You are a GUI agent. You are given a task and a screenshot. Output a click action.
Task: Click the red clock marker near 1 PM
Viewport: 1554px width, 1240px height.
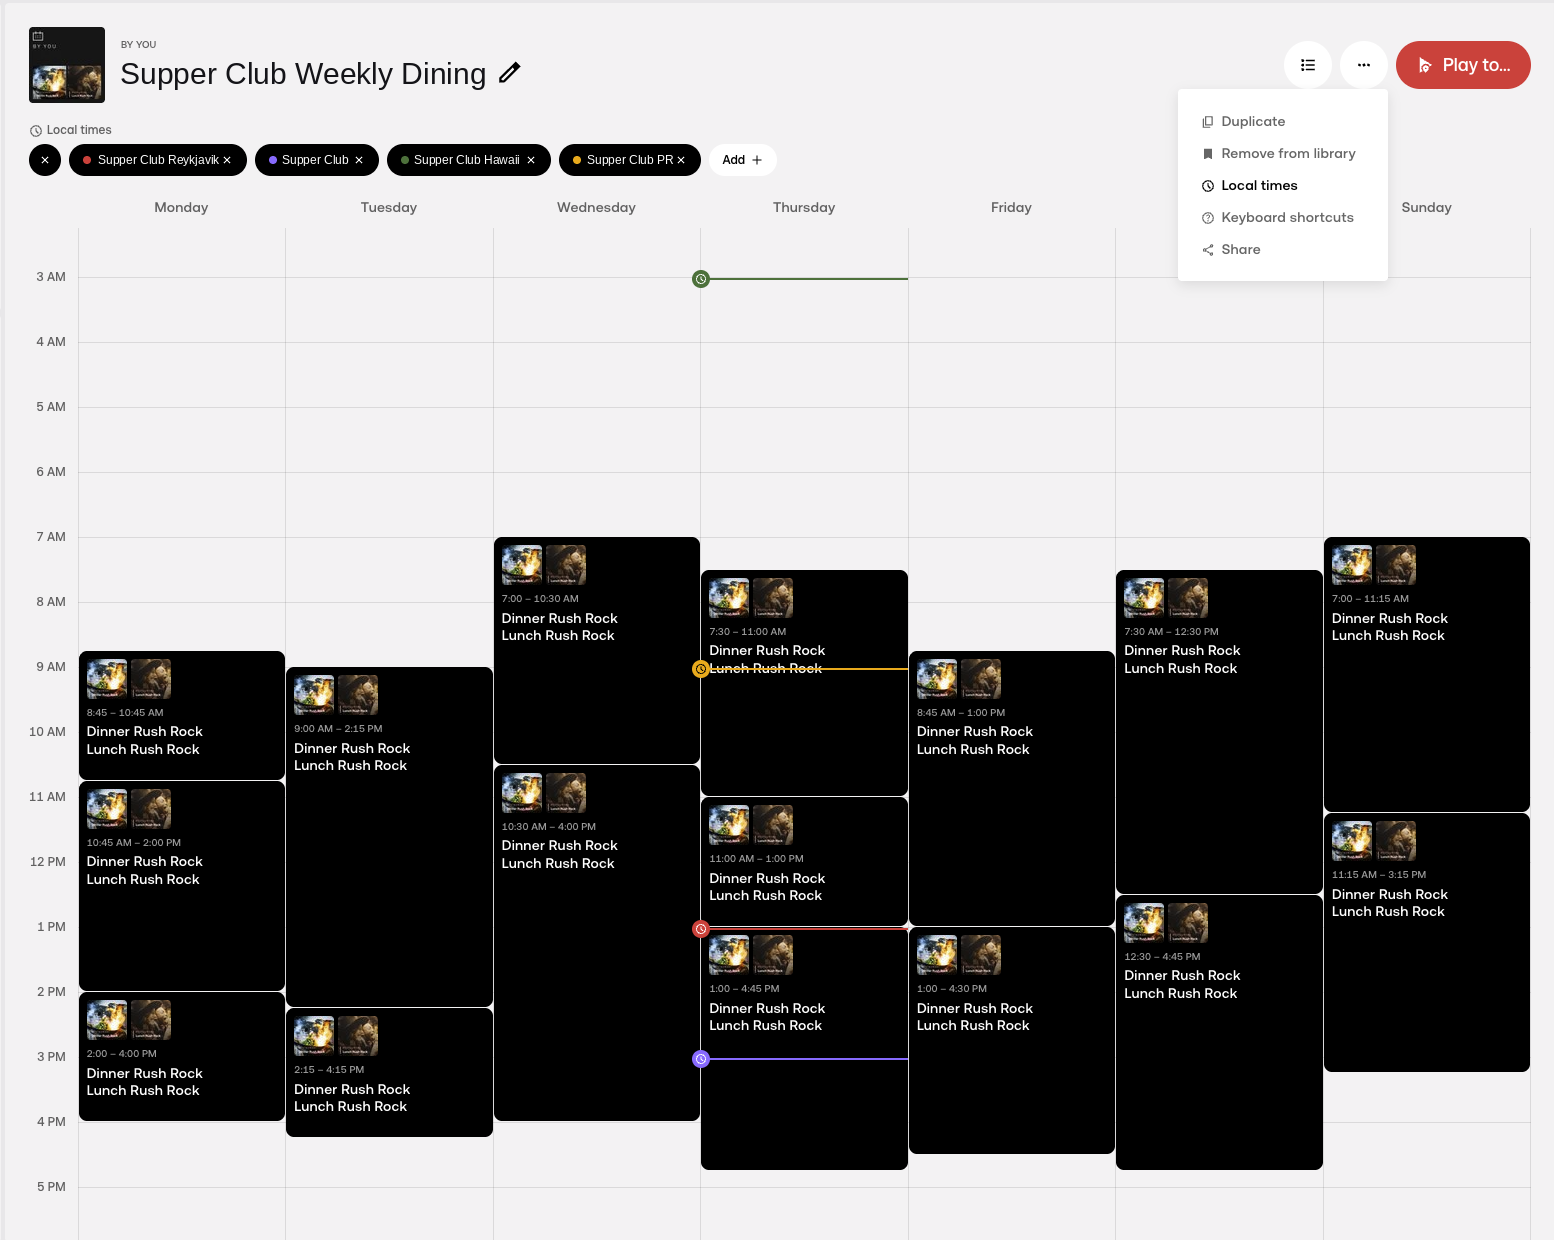coord(701,929)
